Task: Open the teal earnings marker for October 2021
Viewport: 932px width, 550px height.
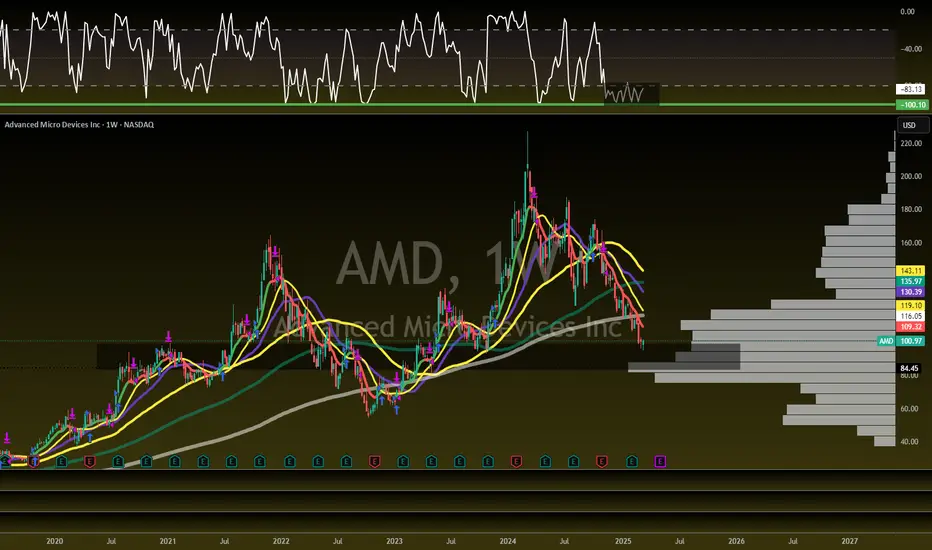Action: click(260, 461)
